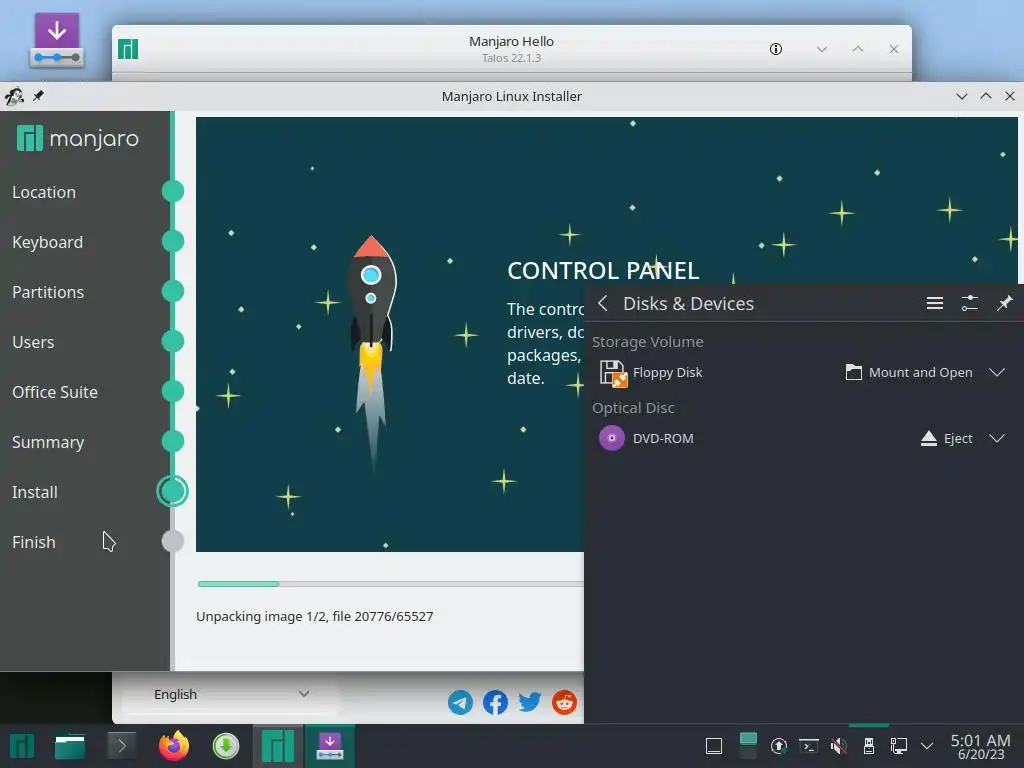Click the Floppy Disk device icon
The height and width of the screenshot is (768, 1024).
(613, 373)
